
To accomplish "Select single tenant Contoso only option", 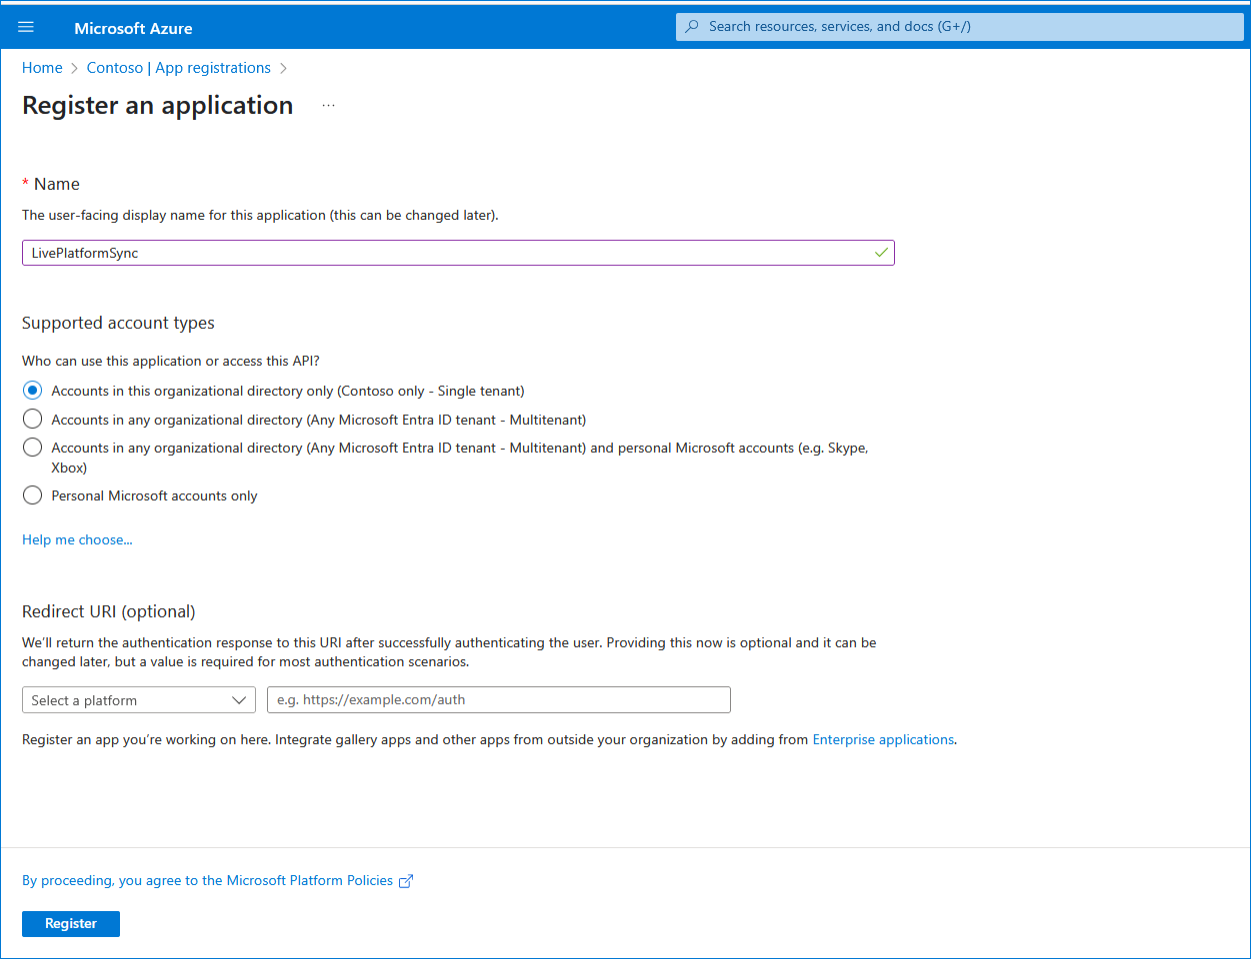I will coord(33,391).
